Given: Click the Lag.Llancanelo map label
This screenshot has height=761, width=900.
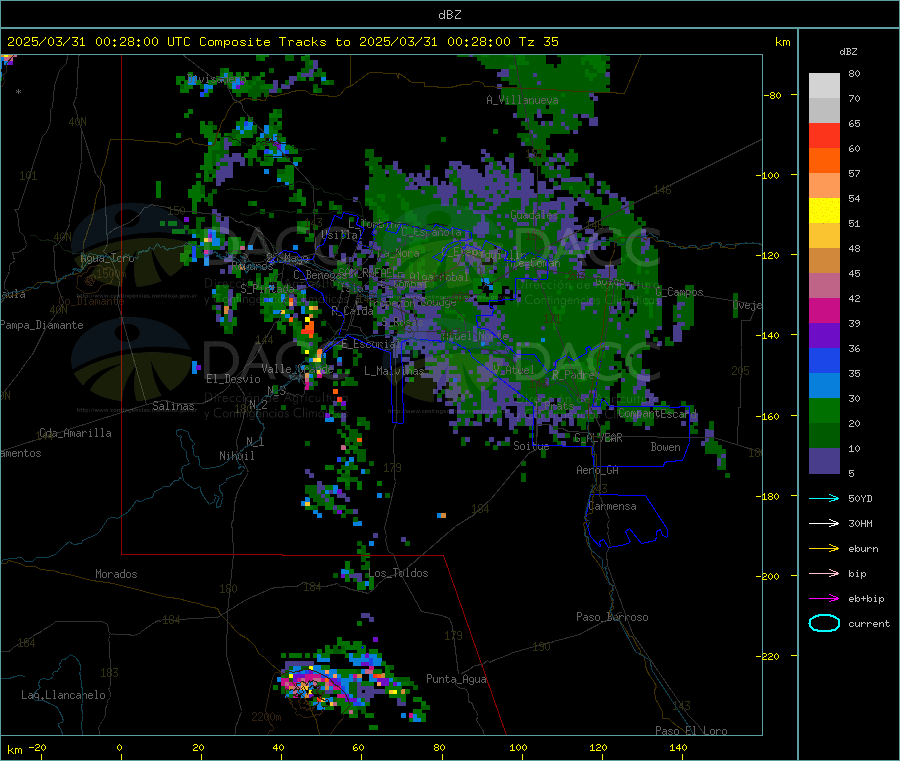Looking at the screenshot, I should click(63, 695).
